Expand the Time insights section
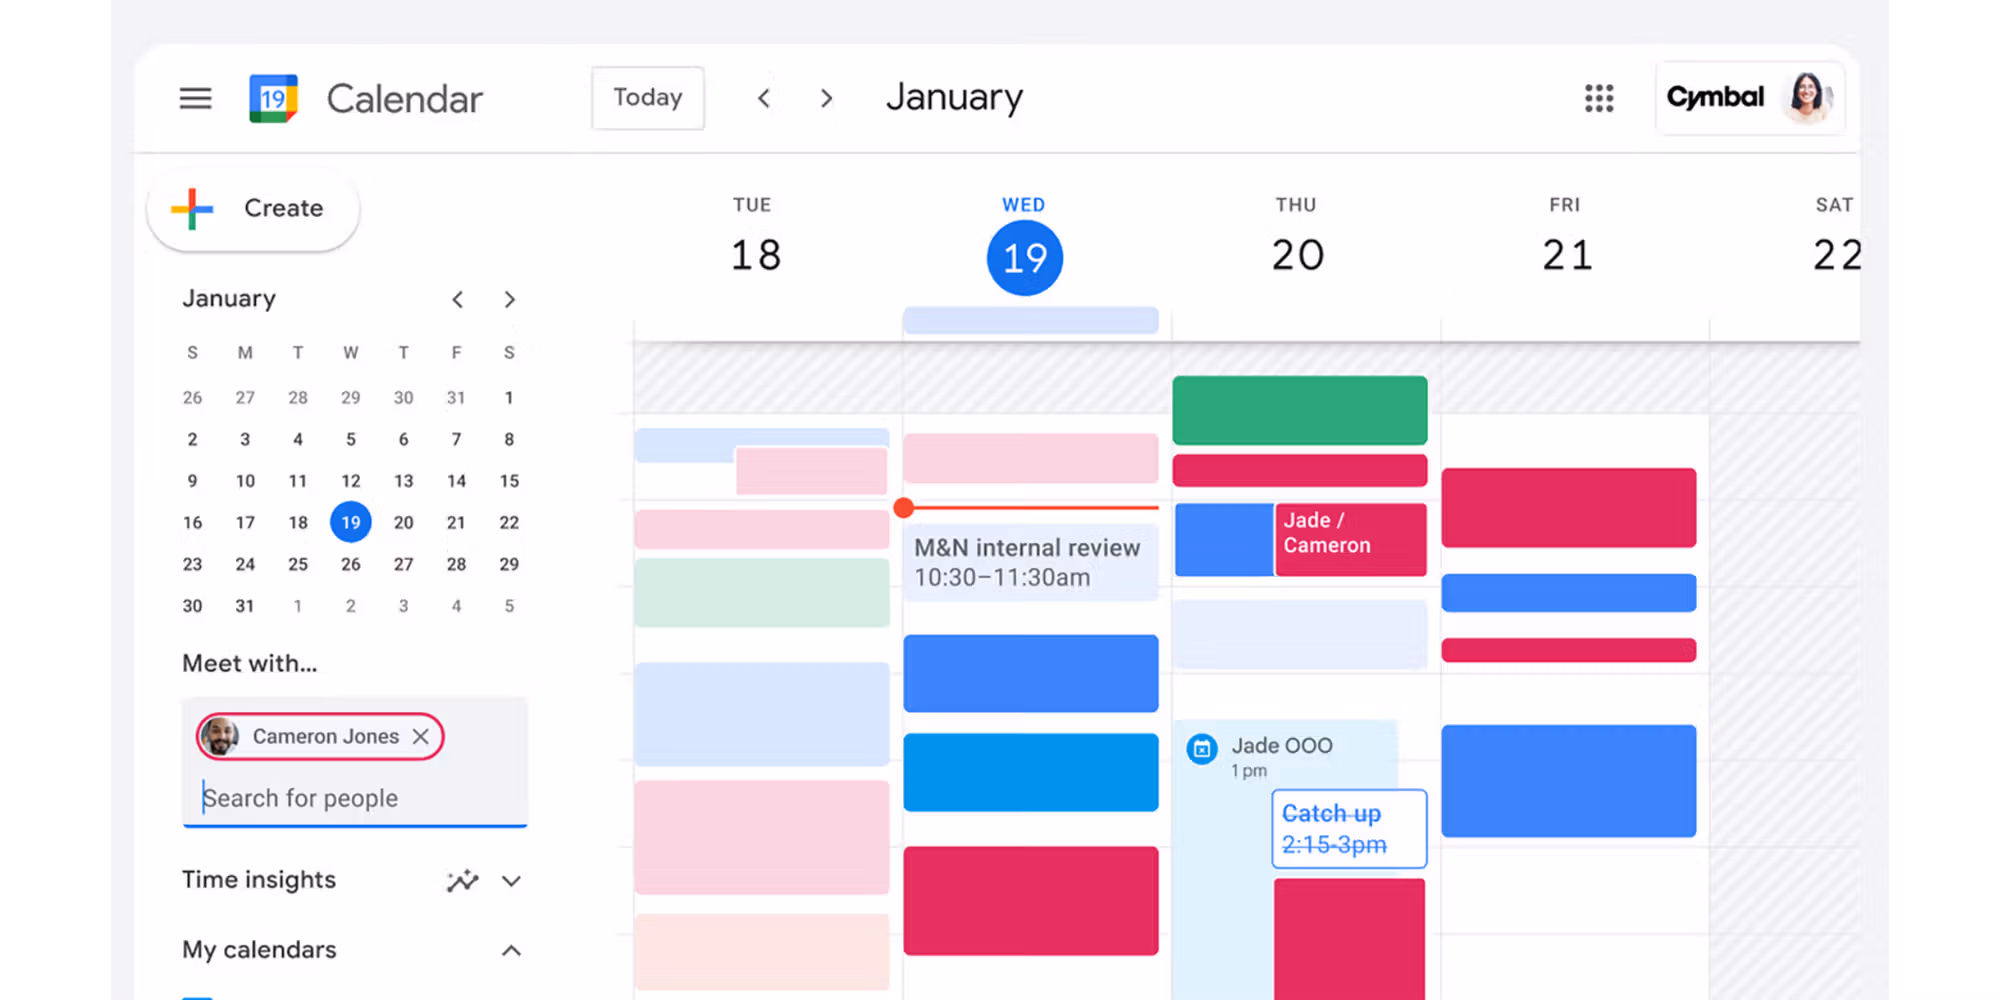Screen dimensions: 2000x1000 tap(511, 881)
